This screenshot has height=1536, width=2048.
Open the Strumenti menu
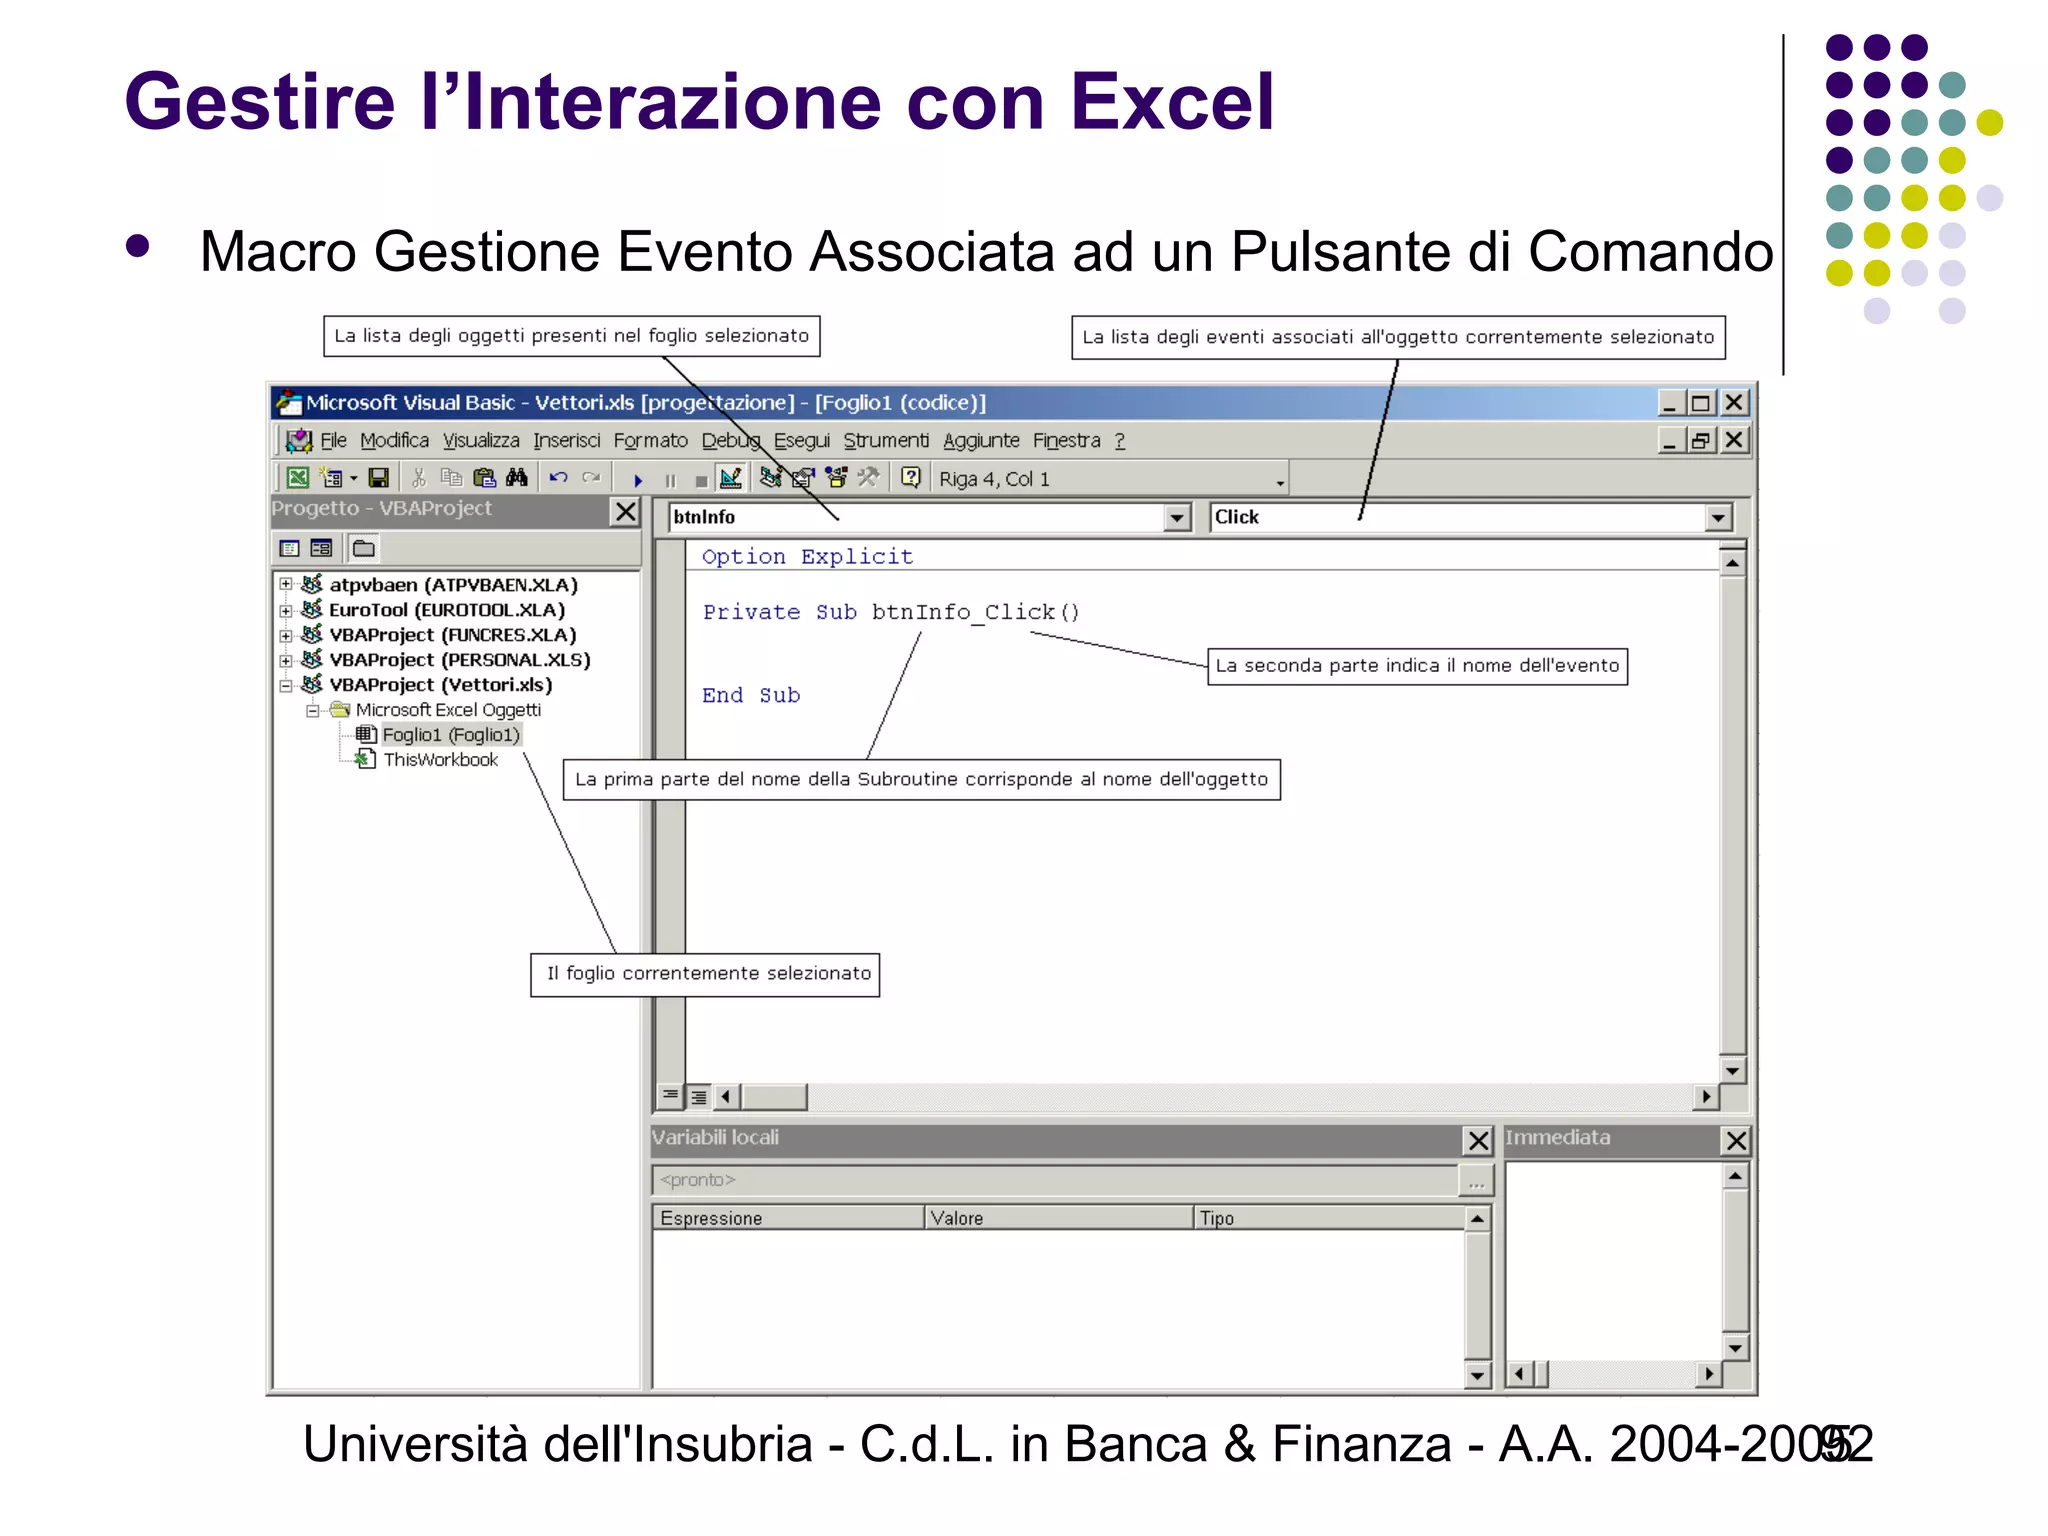click(x=886, y=440)
